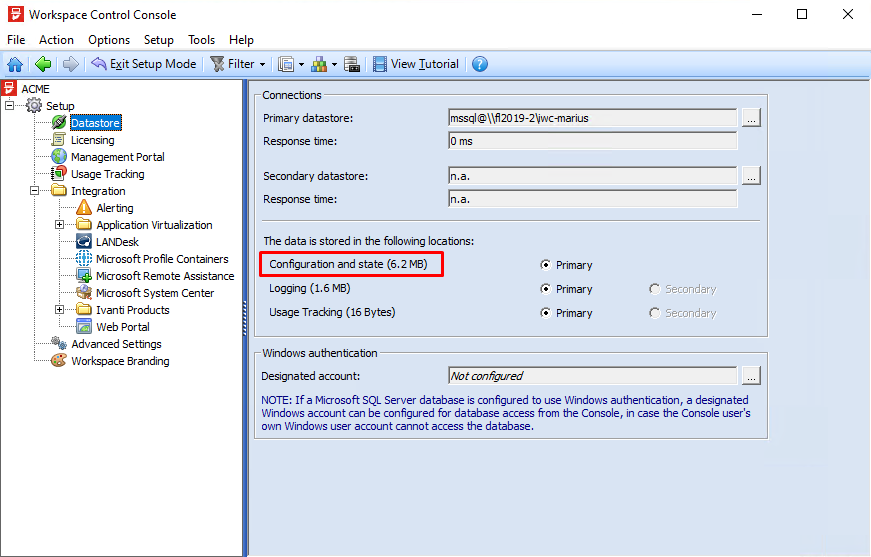This screenshot has width=871, height=557.
Task: Expand the Application Virtualization node
Action: point(60,225)
